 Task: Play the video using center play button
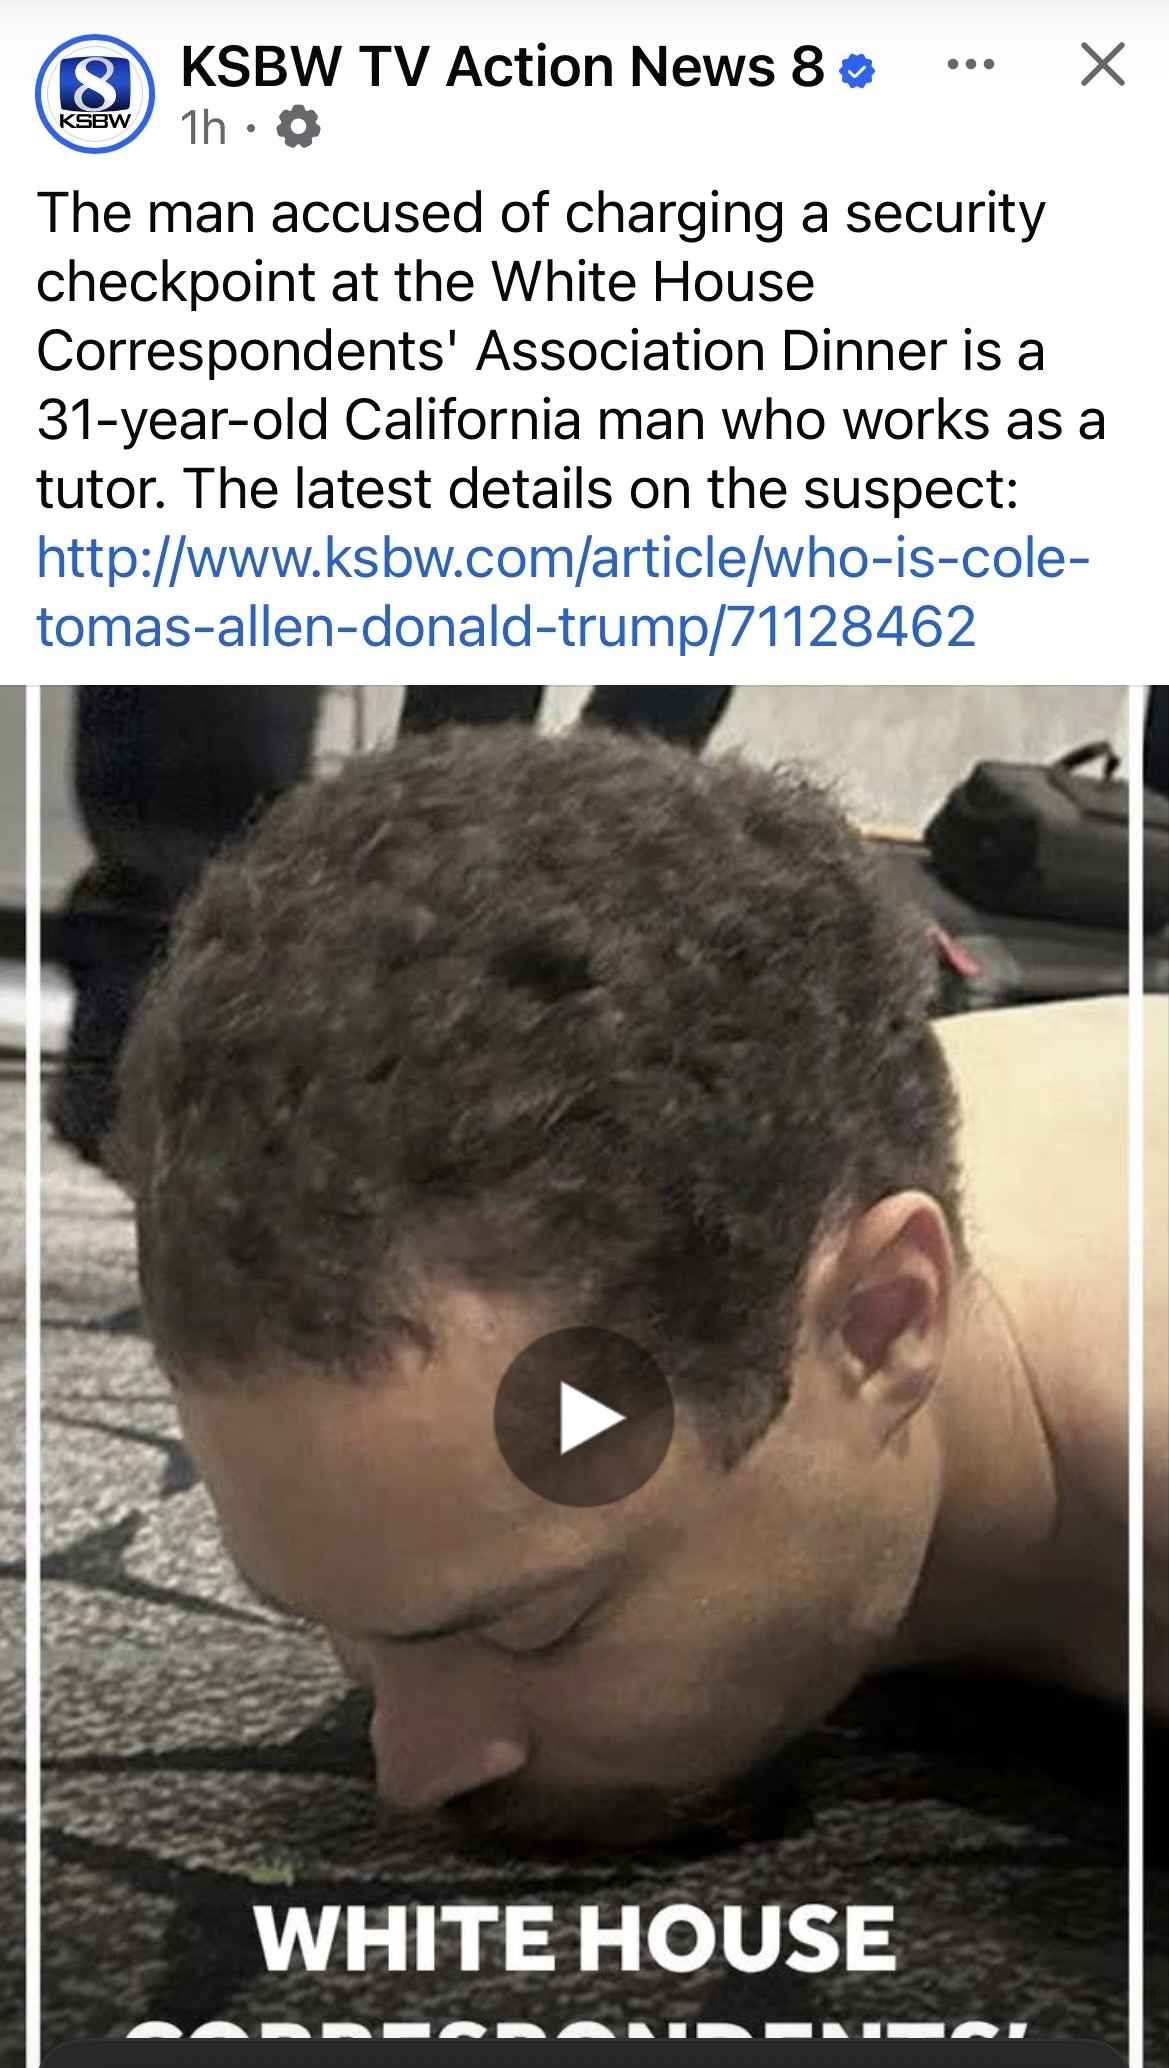tap(584, 1416)
